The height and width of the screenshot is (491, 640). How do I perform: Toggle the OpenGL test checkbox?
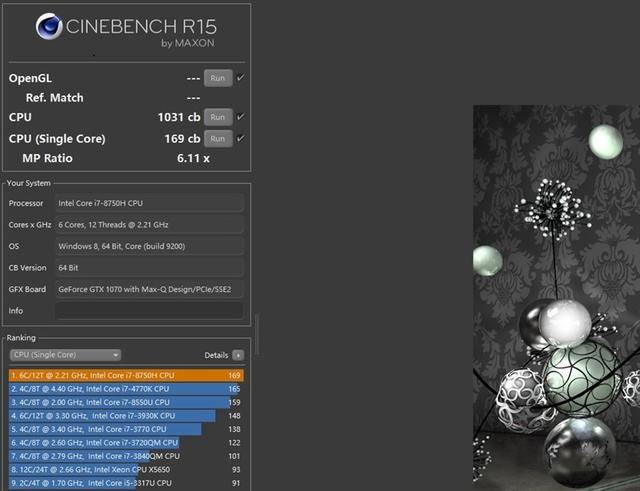tap(241, 77)
